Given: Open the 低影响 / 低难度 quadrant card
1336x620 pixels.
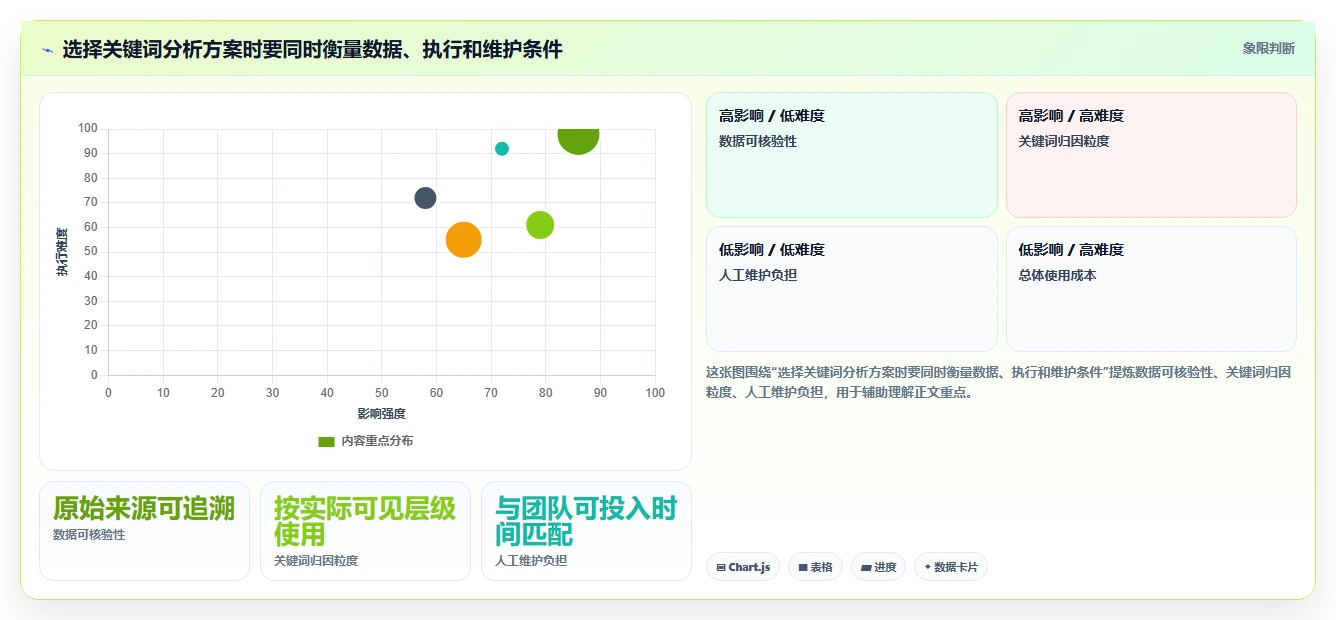Looking at the screenshot, I should coord(852,289).
